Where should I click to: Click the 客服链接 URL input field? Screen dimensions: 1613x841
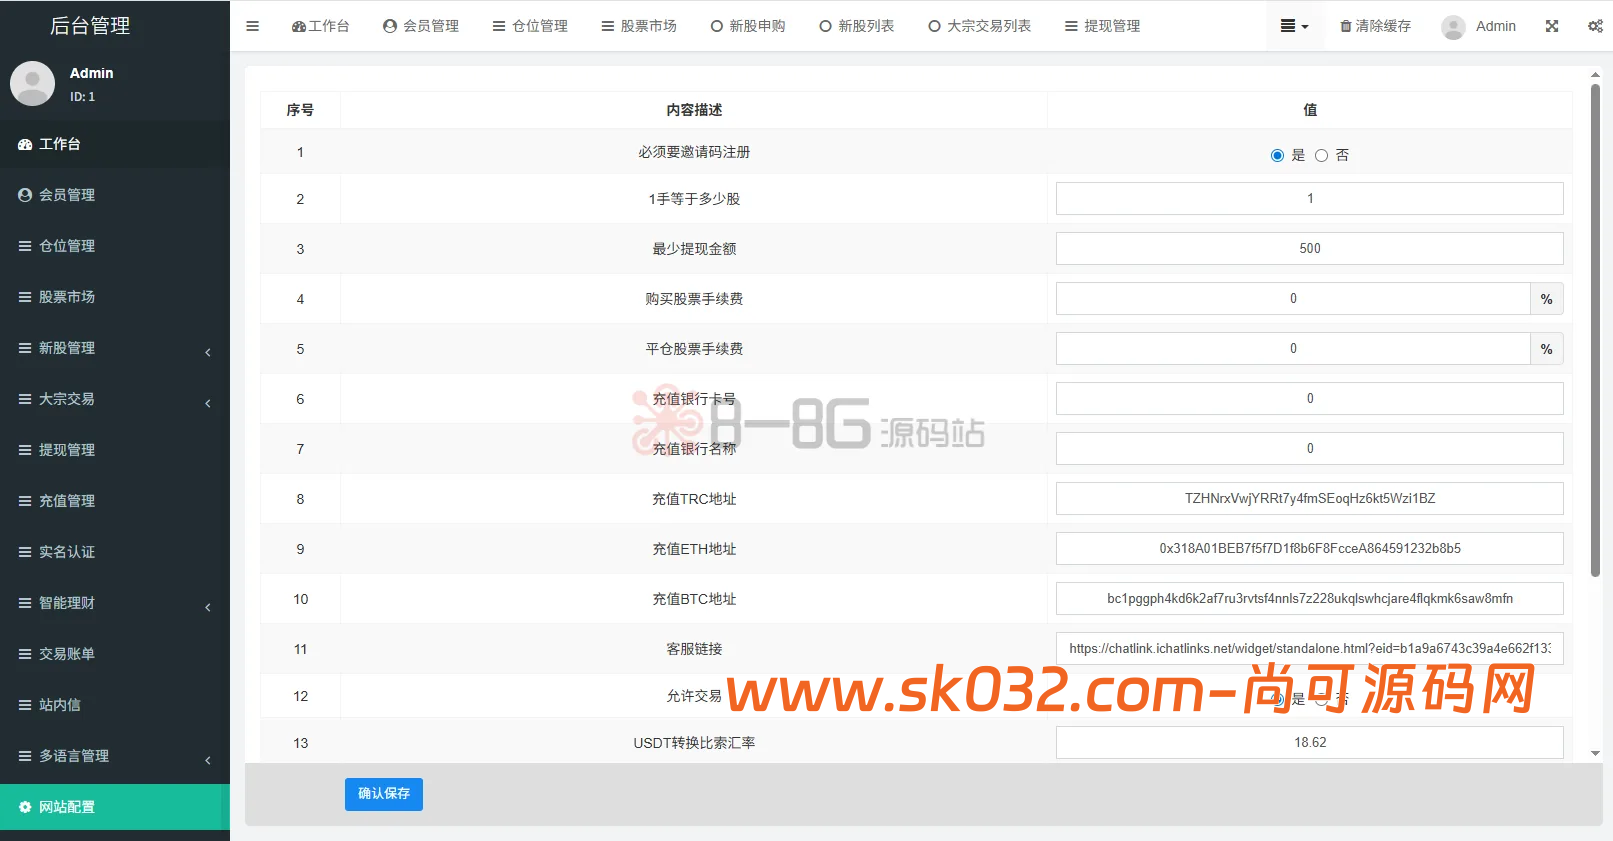click(1310, 649)
